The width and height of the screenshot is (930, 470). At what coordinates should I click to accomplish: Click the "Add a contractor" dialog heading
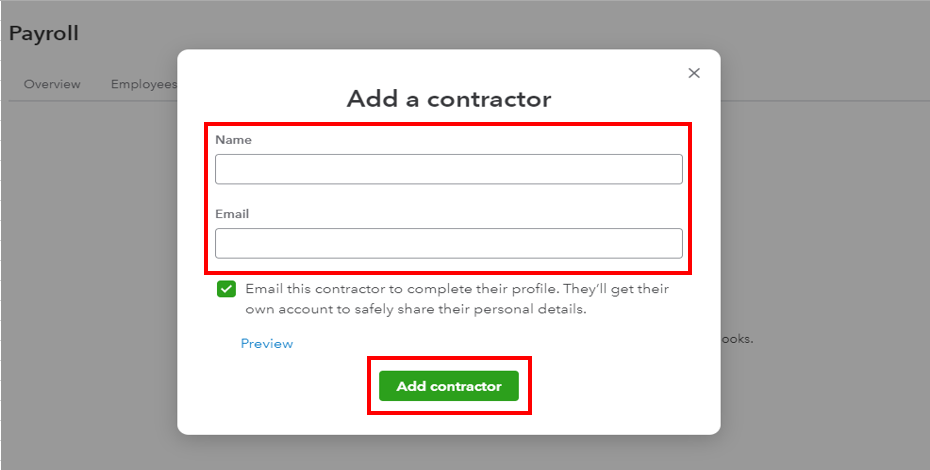pos(448,99)
